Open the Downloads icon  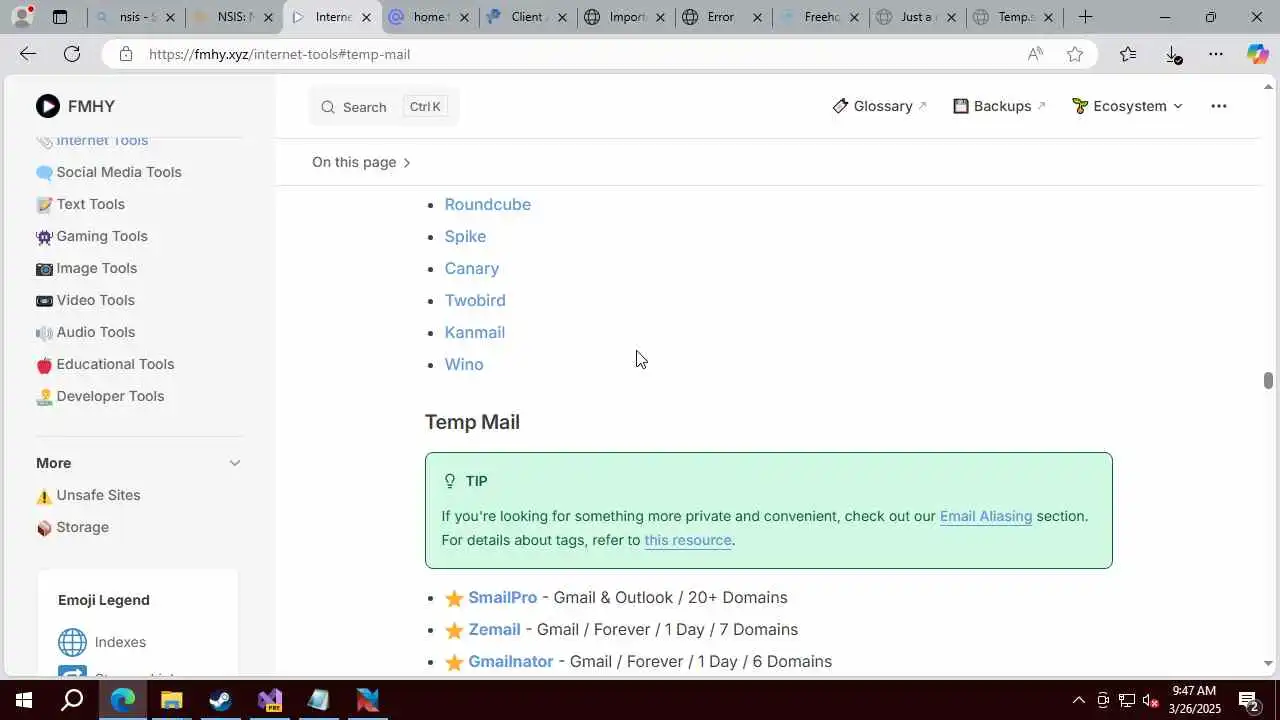coord(1173,54)
